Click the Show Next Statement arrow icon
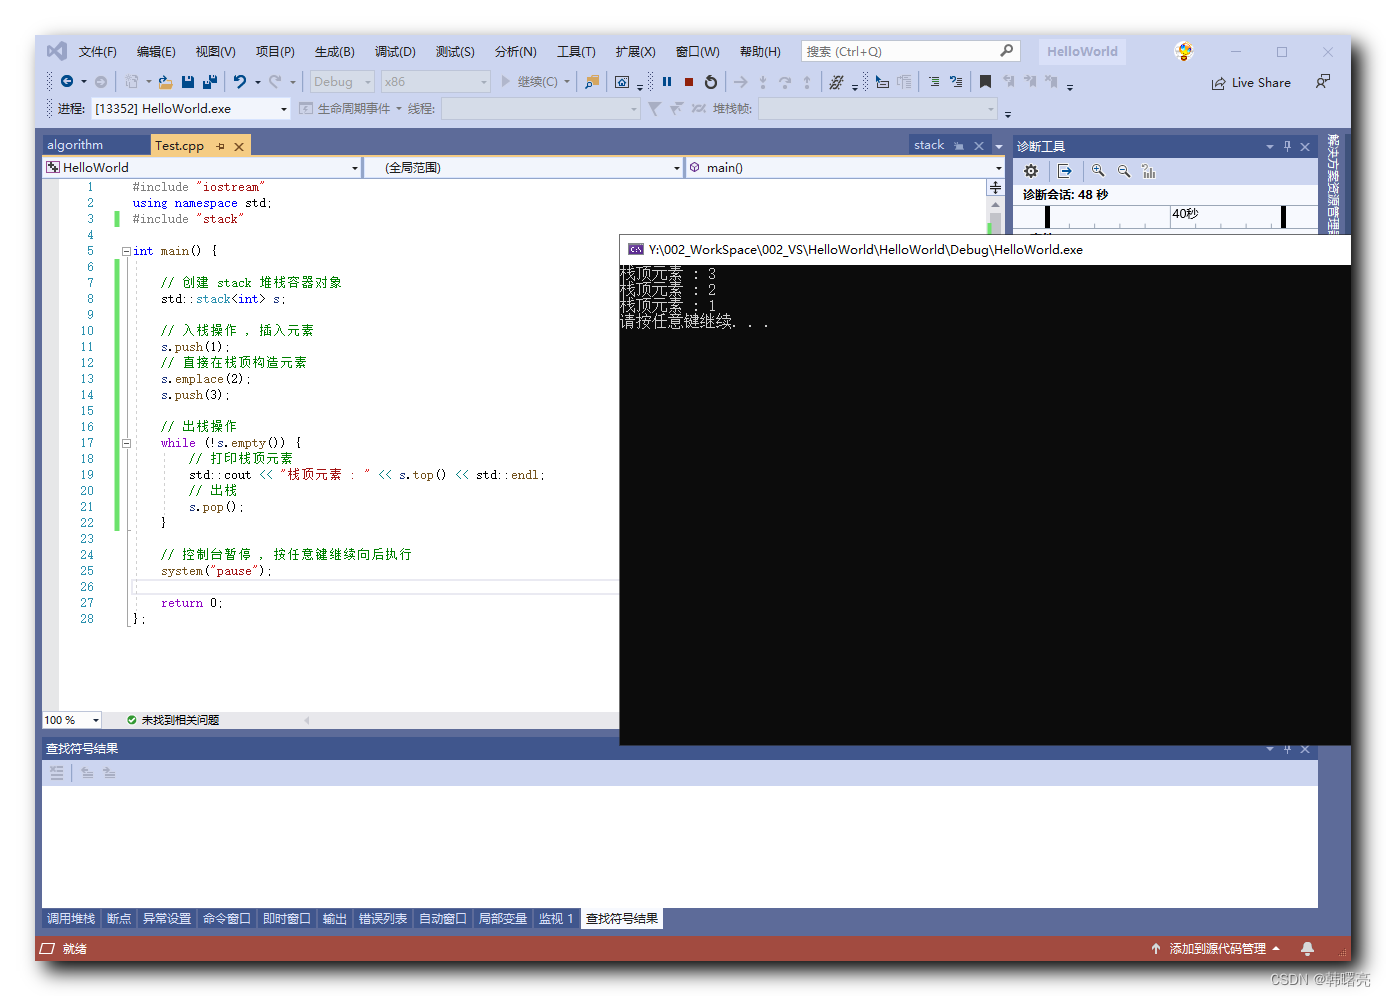1386x996 pixels. pos(741,82)
